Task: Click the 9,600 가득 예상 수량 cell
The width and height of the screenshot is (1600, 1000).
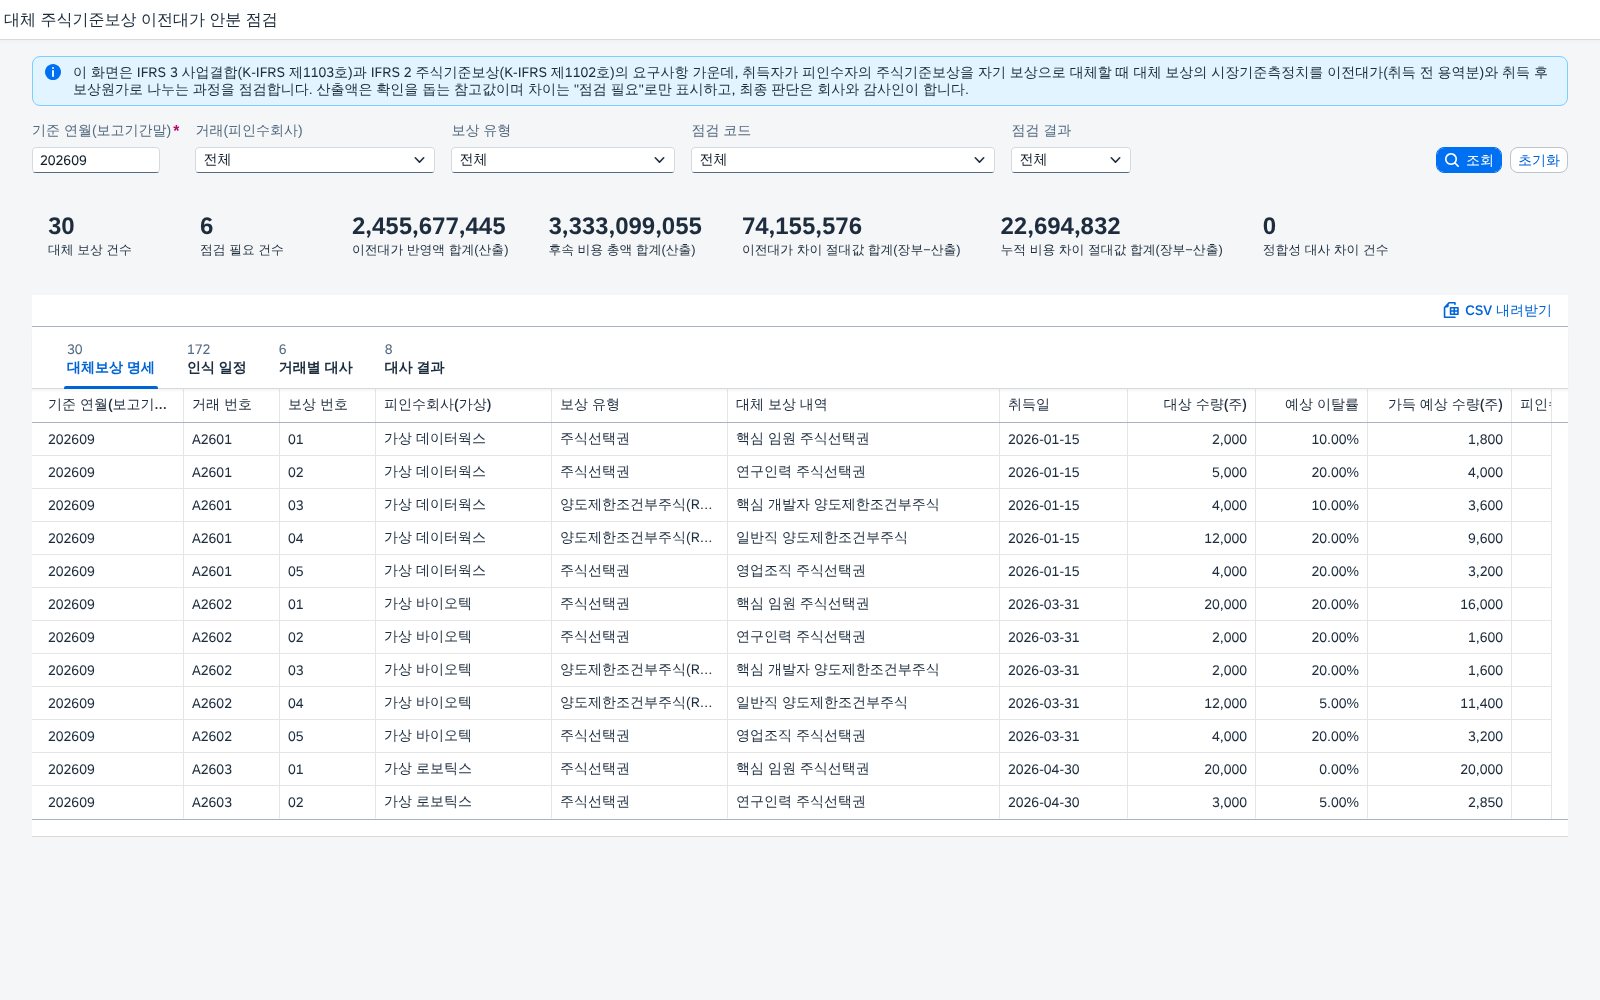Action: 1440,538
